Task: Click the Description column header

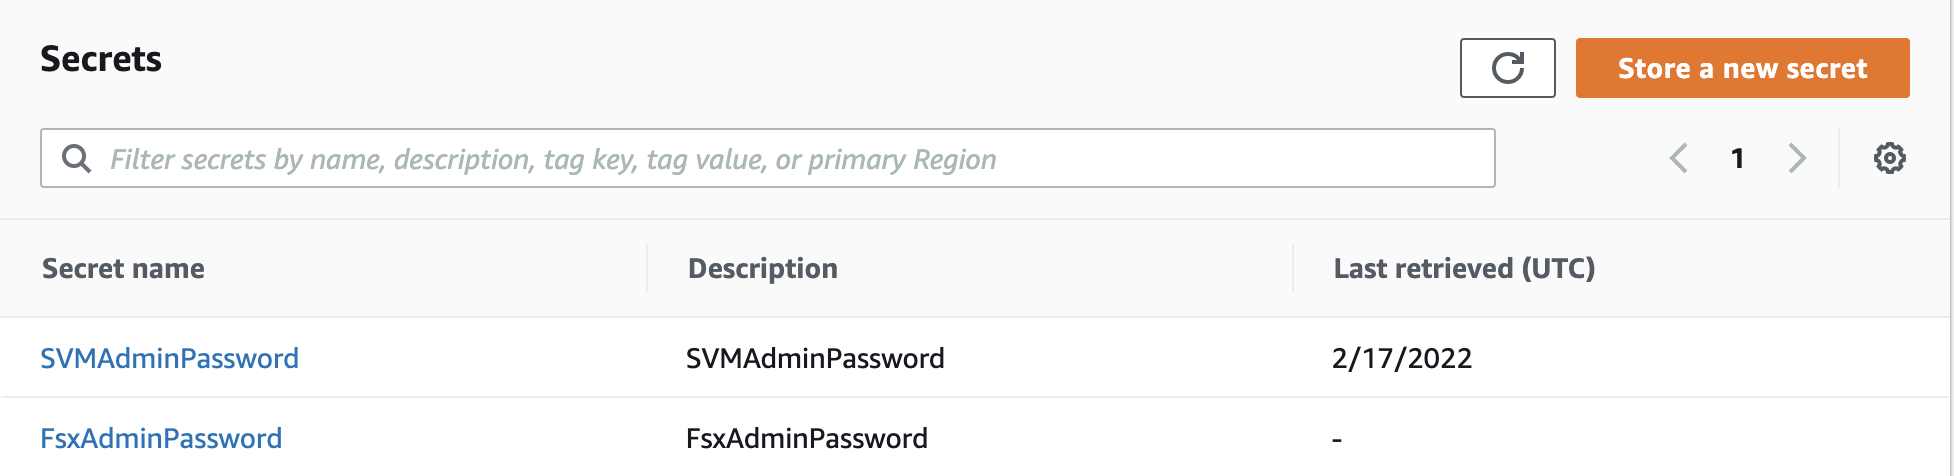Action: coord(763,268)
